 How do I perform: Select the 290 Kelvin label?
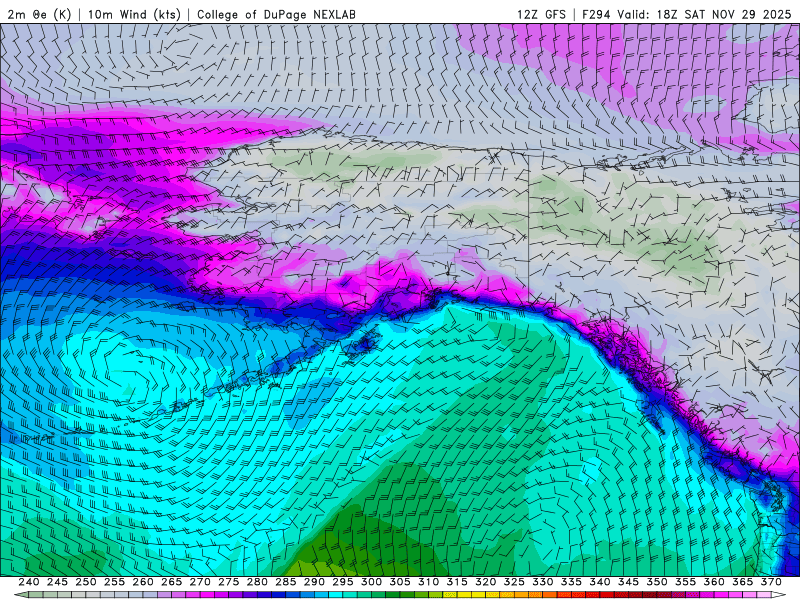pos(314,582)
